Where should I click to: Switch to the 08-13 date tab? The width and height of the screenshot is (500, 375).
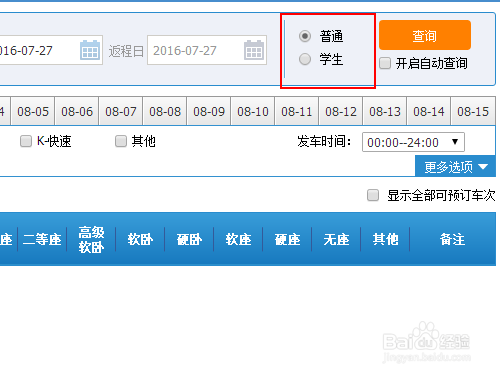tap(385, 111)
